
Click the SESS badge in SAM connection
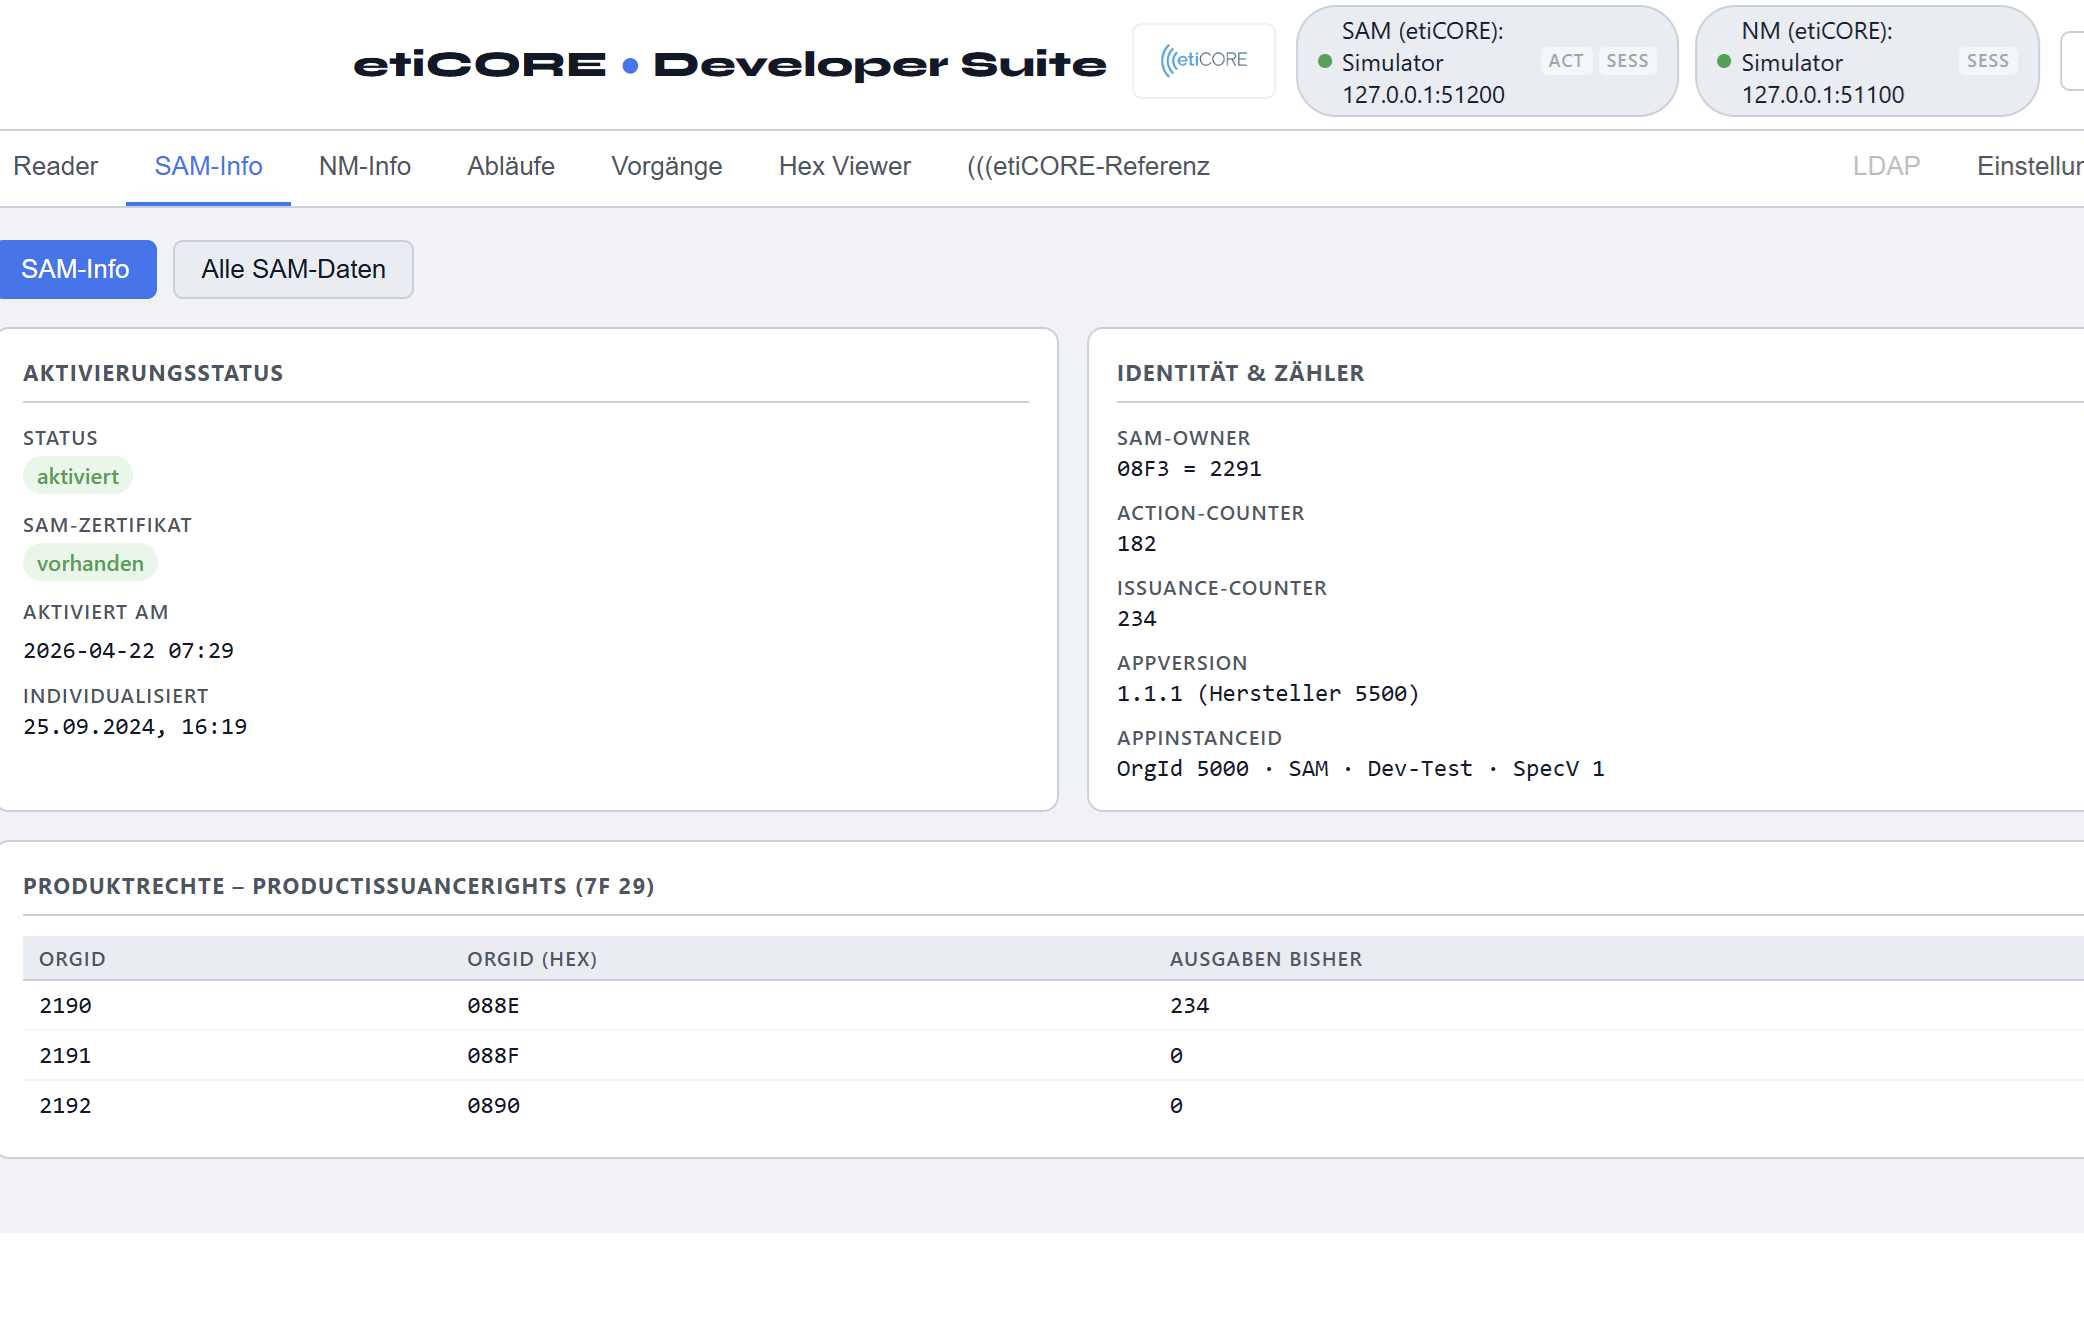[1627, 61]
